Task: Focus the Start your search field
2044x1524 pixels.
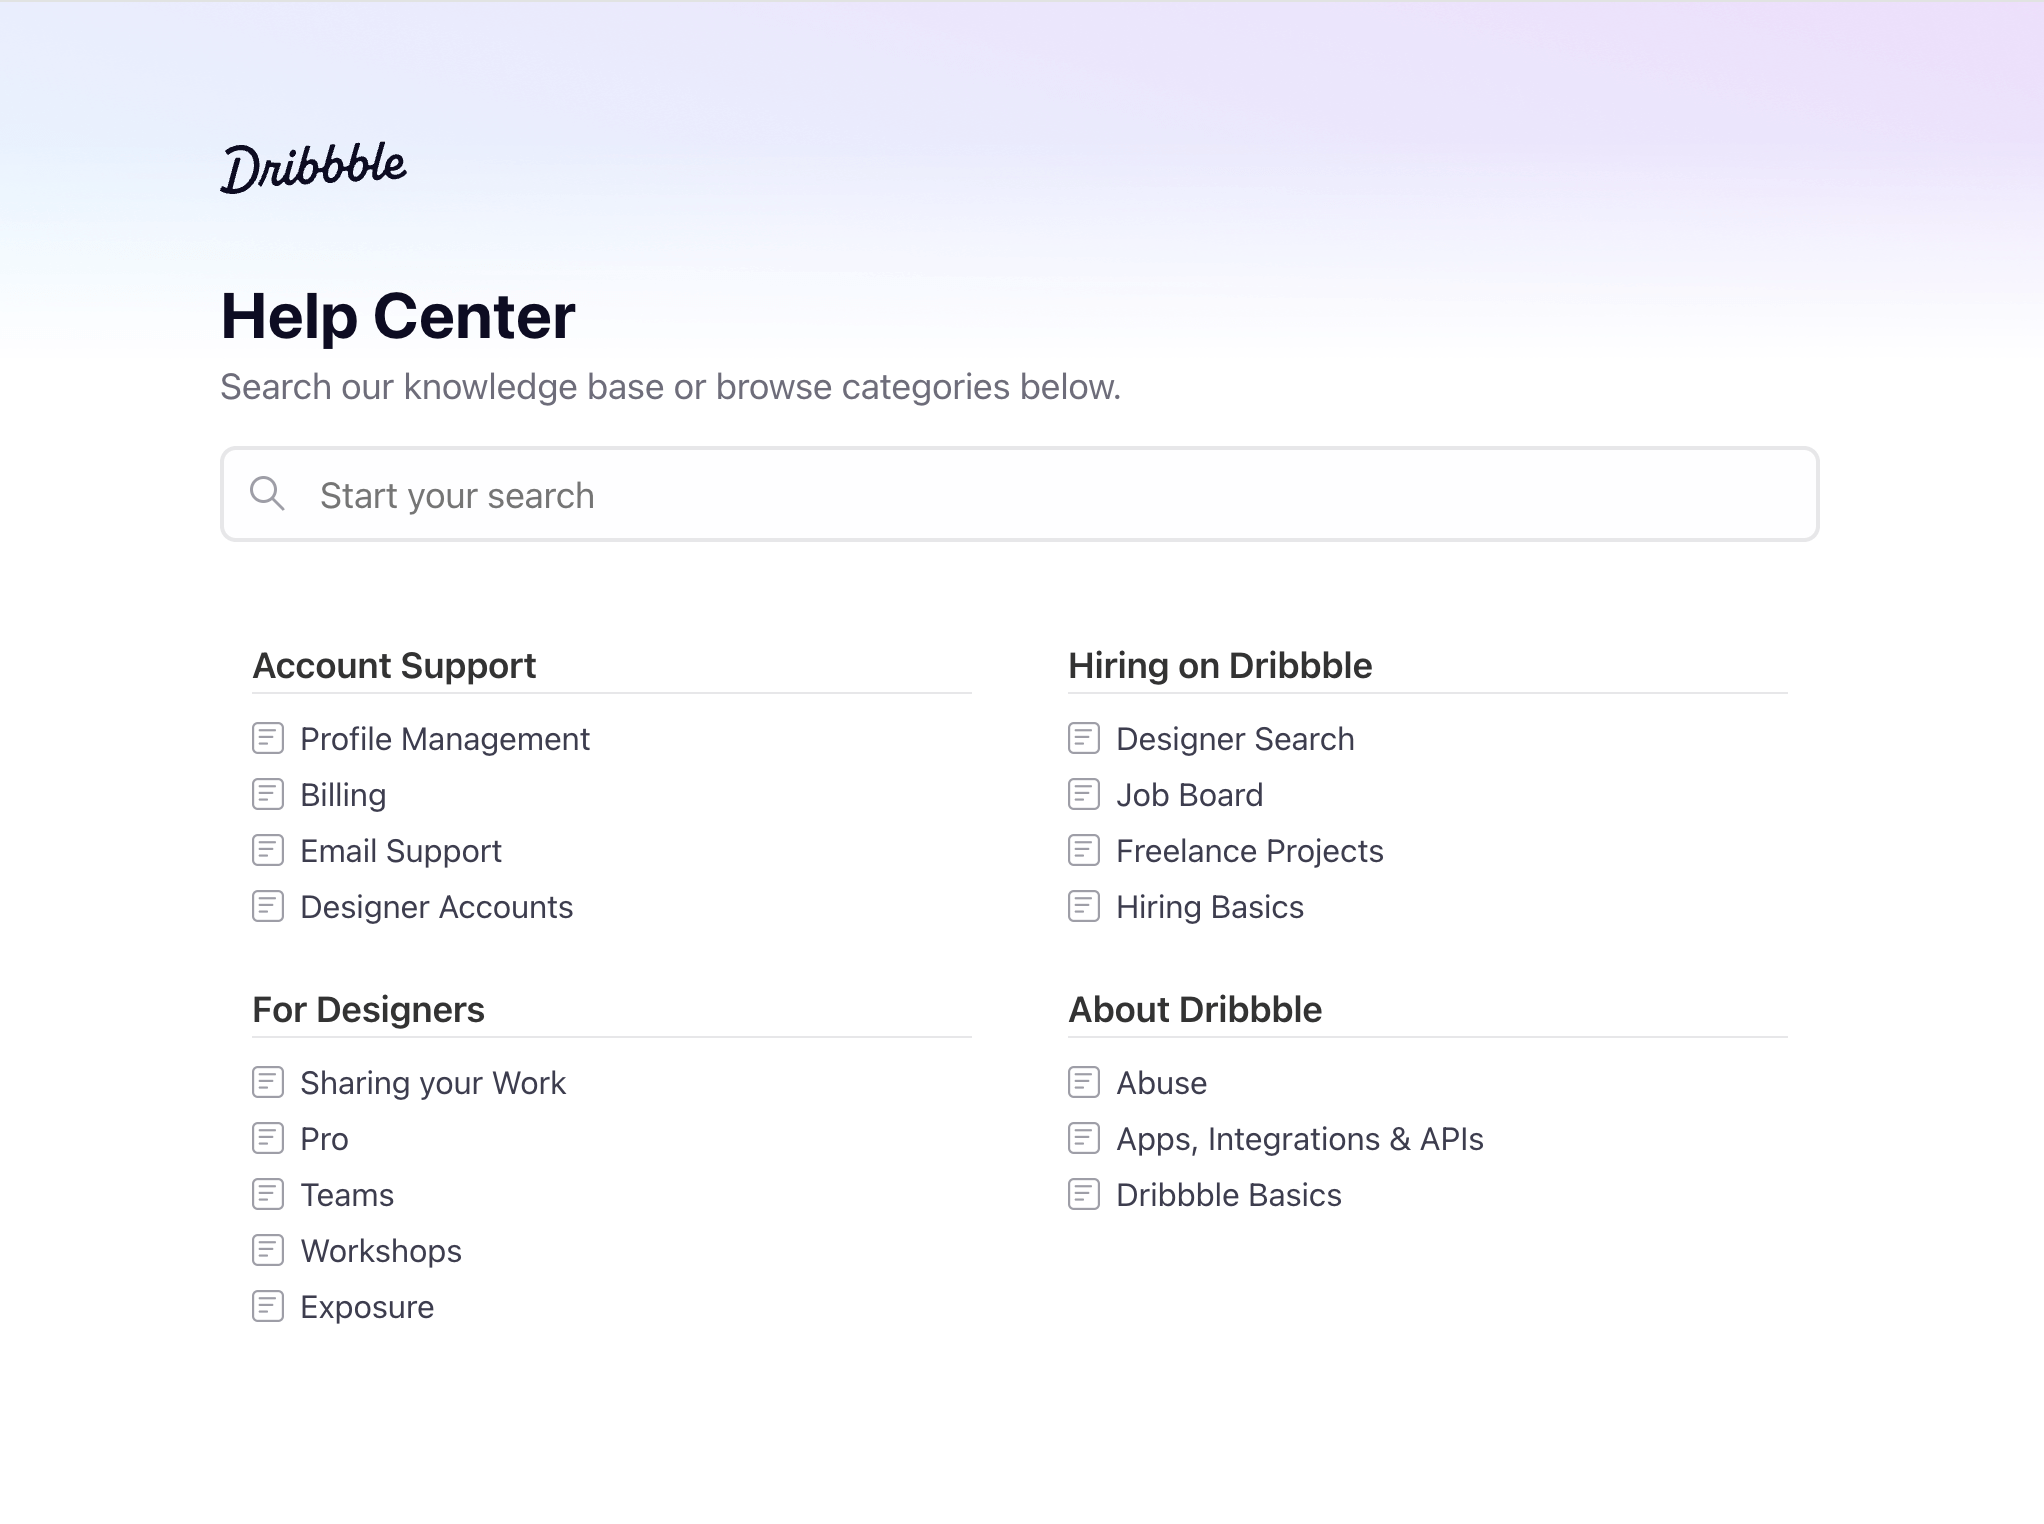Action: pos(1020,495)
